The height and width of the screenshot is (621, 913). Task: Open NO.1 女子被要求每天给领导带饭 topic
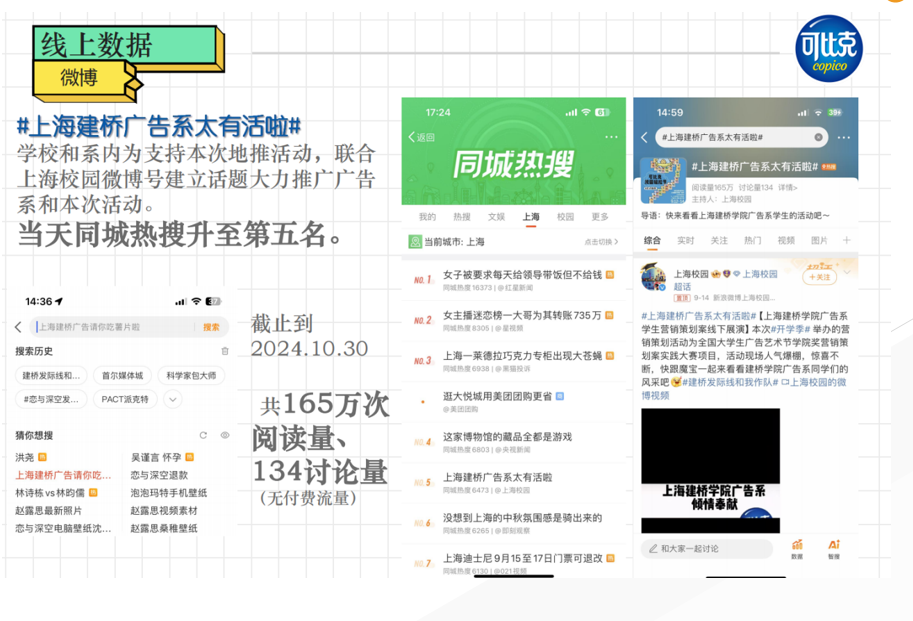pyautogui.click(x=514, y=280)
